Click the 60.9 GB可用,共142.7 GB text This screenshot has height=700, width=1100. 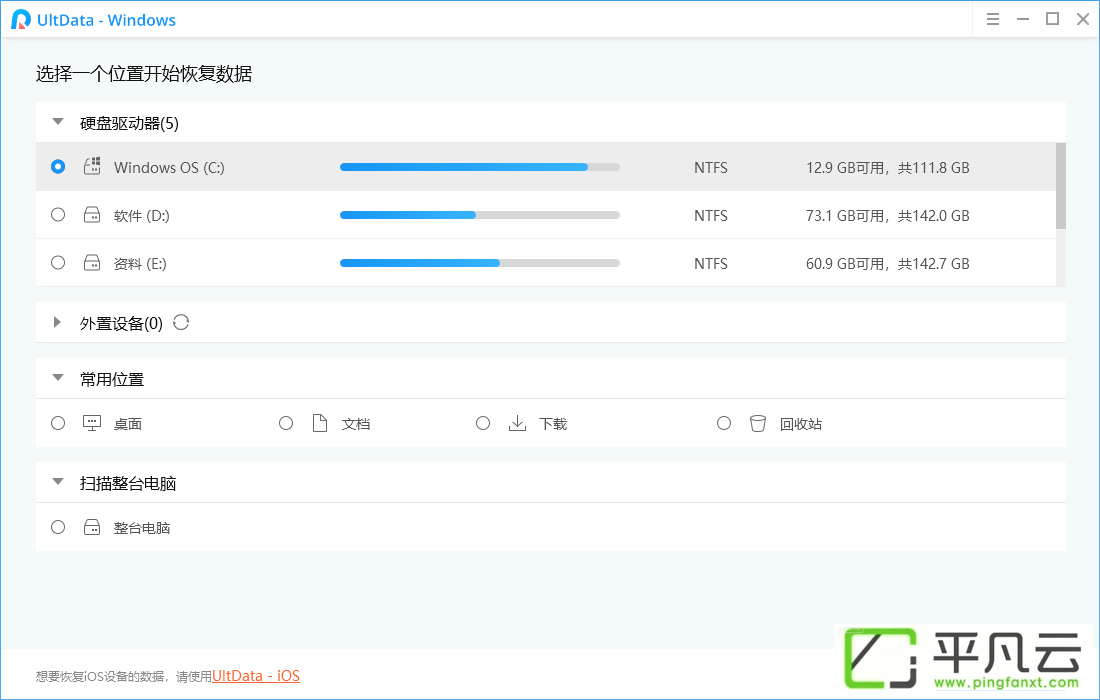click(887, 264)
